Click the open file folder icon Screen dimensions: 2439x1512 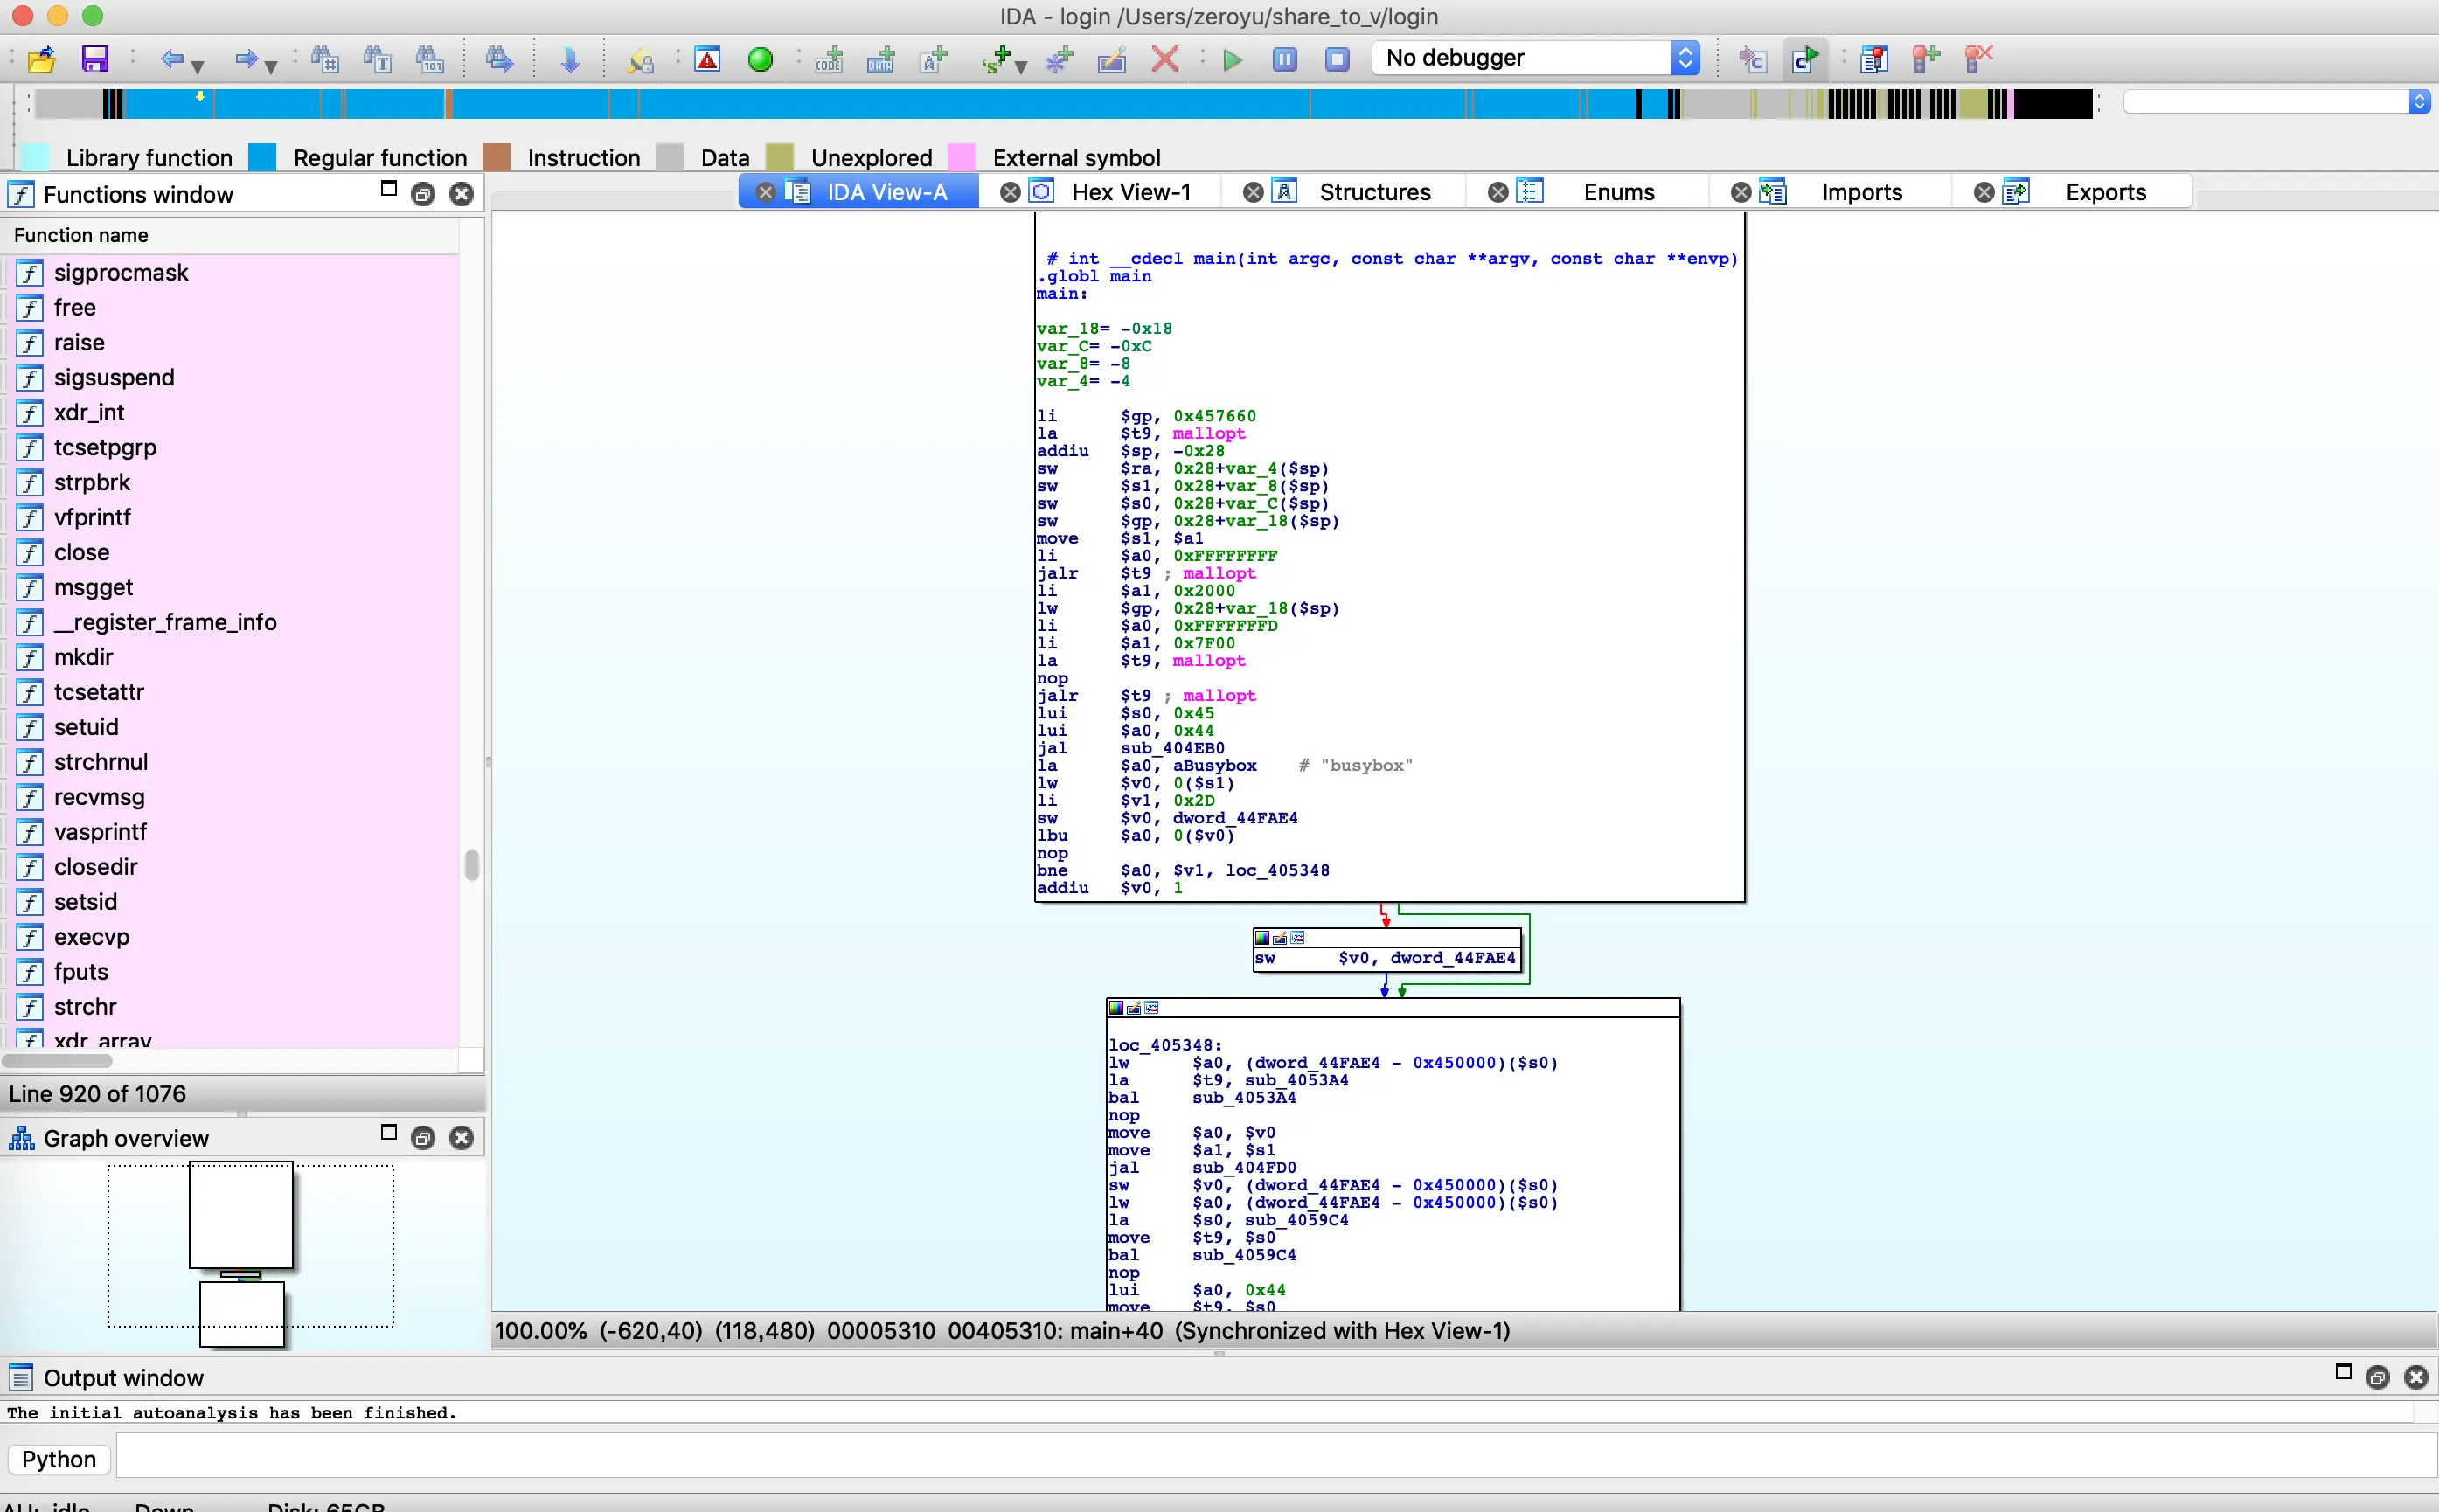[41, 59]
